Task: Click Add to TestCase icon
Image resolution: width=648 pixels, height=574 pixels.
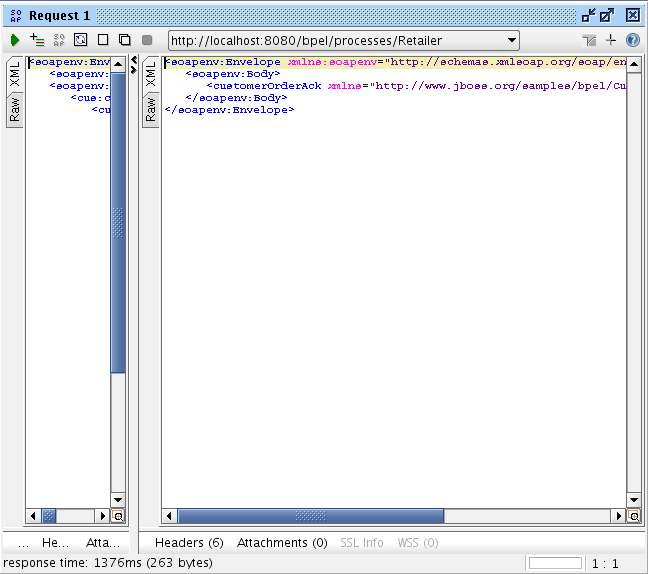Action: point(37,40)
